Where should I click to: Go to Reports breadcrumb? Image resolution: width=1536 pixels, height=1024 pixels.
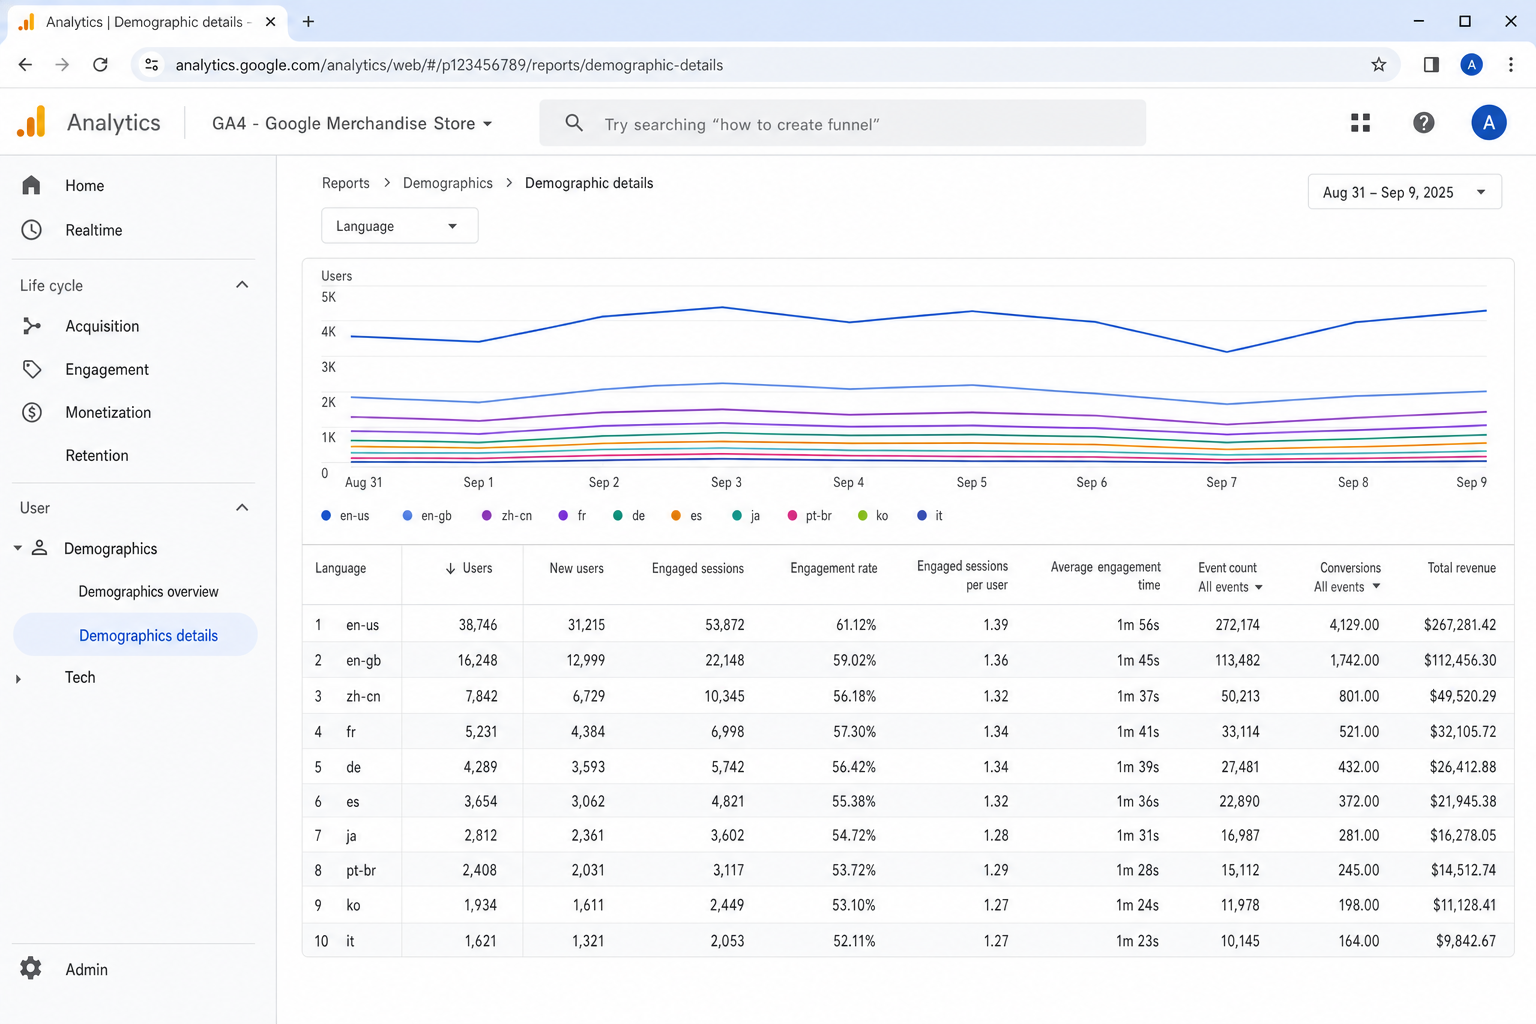coord(346,183)
